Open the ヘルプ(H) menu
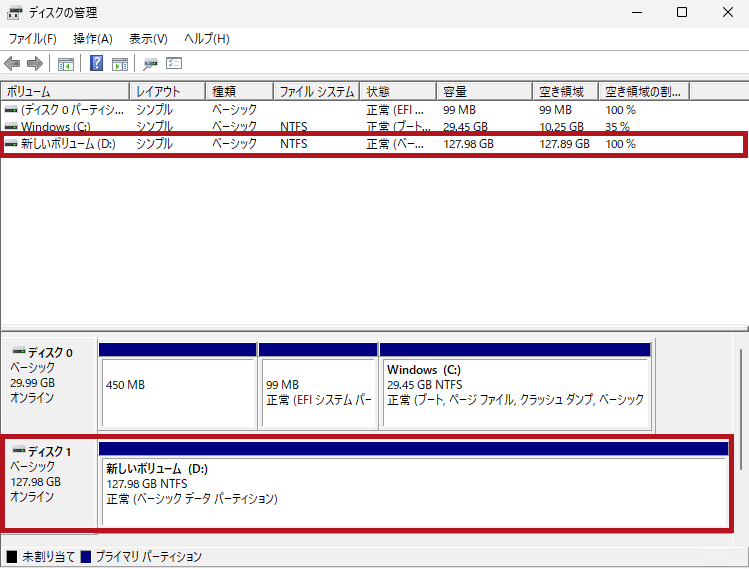 click(206, 39)
